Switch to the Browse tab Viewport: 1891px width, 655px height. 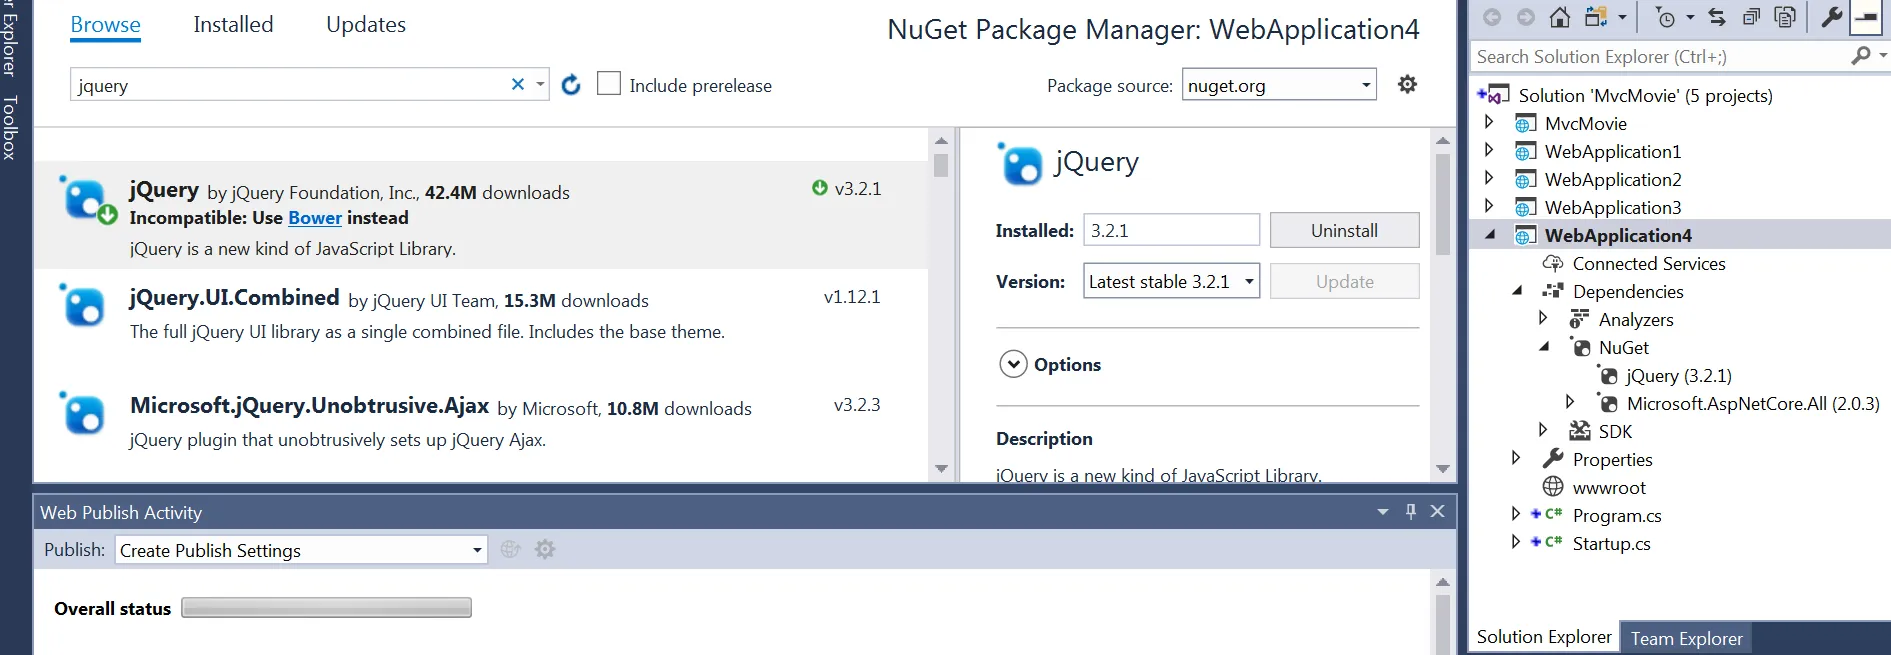pos(105,25)
